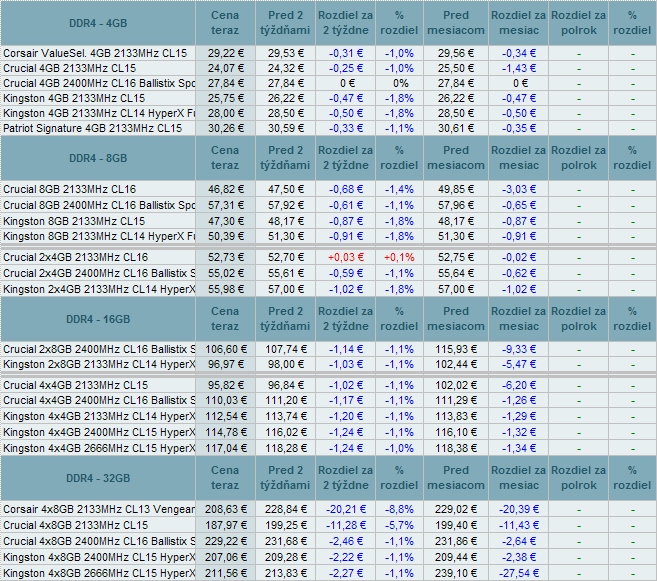Click Kingston 2x4GB 2133MHz CL14 HyperX row name
657x581 pixels.
(x=99, y=289)
